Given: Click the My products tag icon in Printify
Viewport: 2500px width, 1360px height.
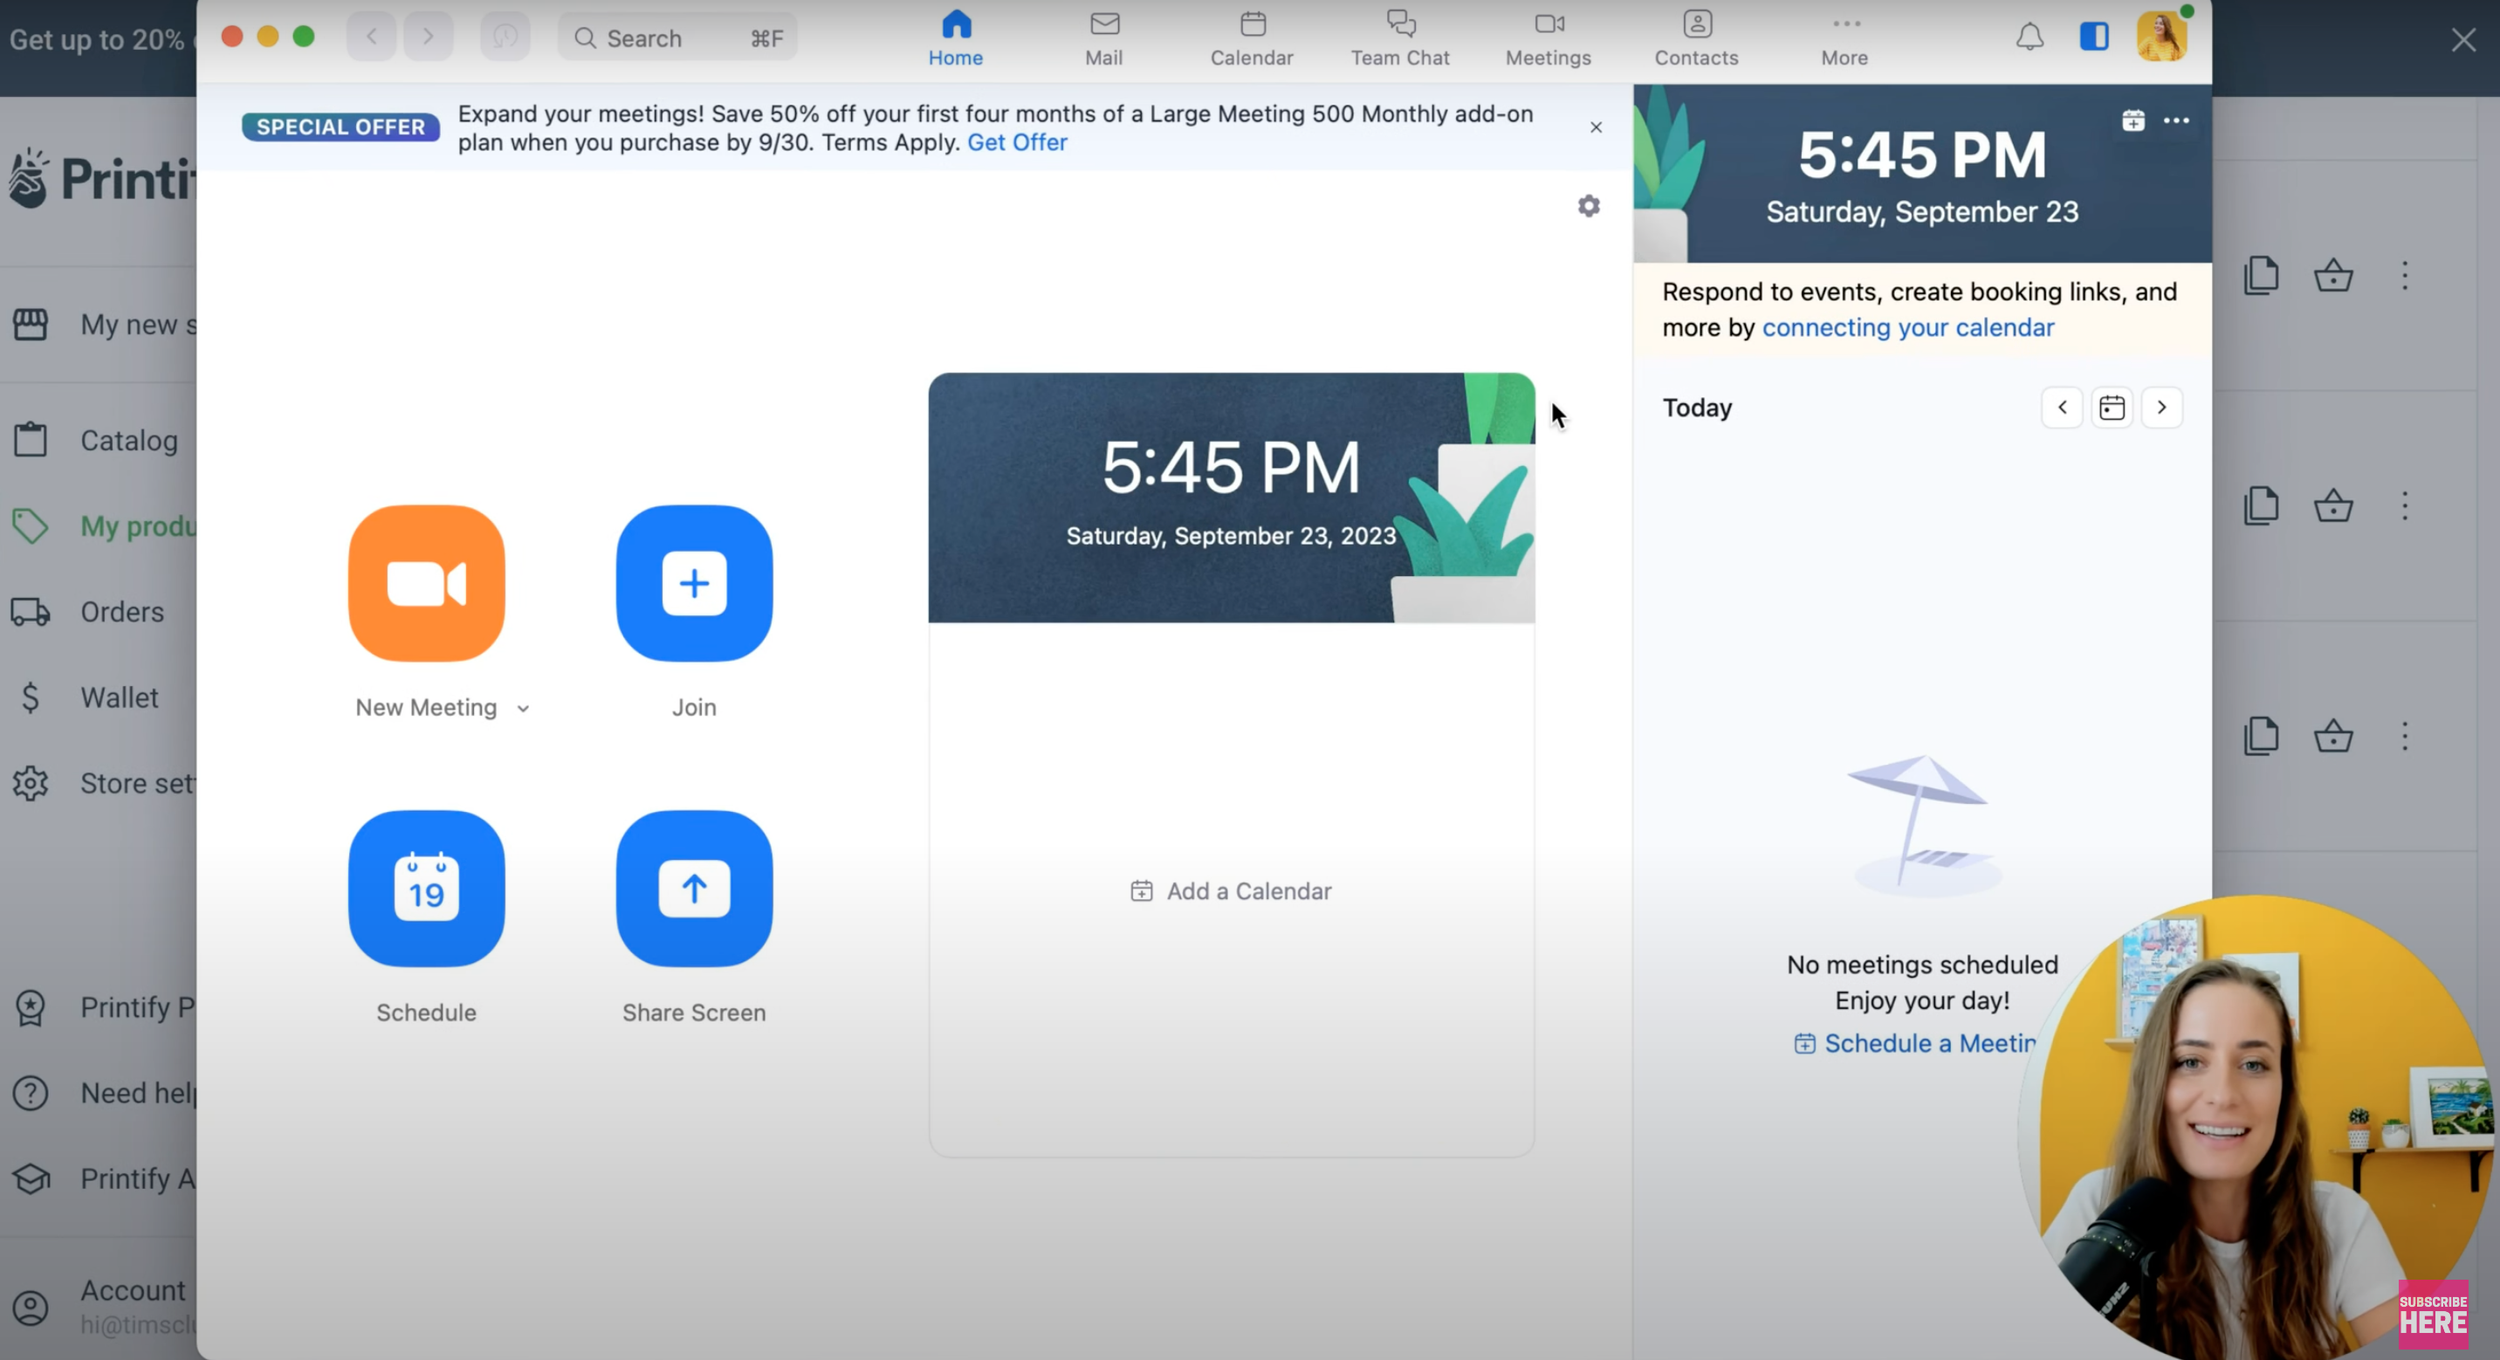Looking at the screenshot, I should [x=30, y=526].
